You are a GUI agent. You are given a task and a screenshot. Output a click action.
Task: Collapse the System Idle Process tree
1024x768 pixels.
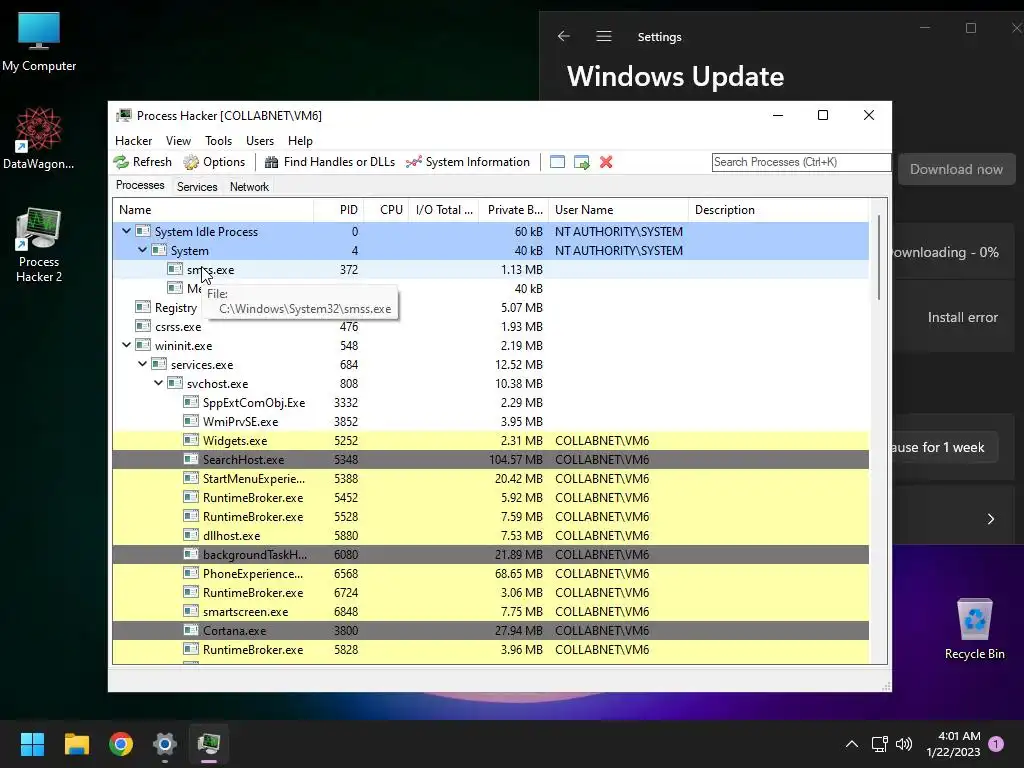[126, 231]
